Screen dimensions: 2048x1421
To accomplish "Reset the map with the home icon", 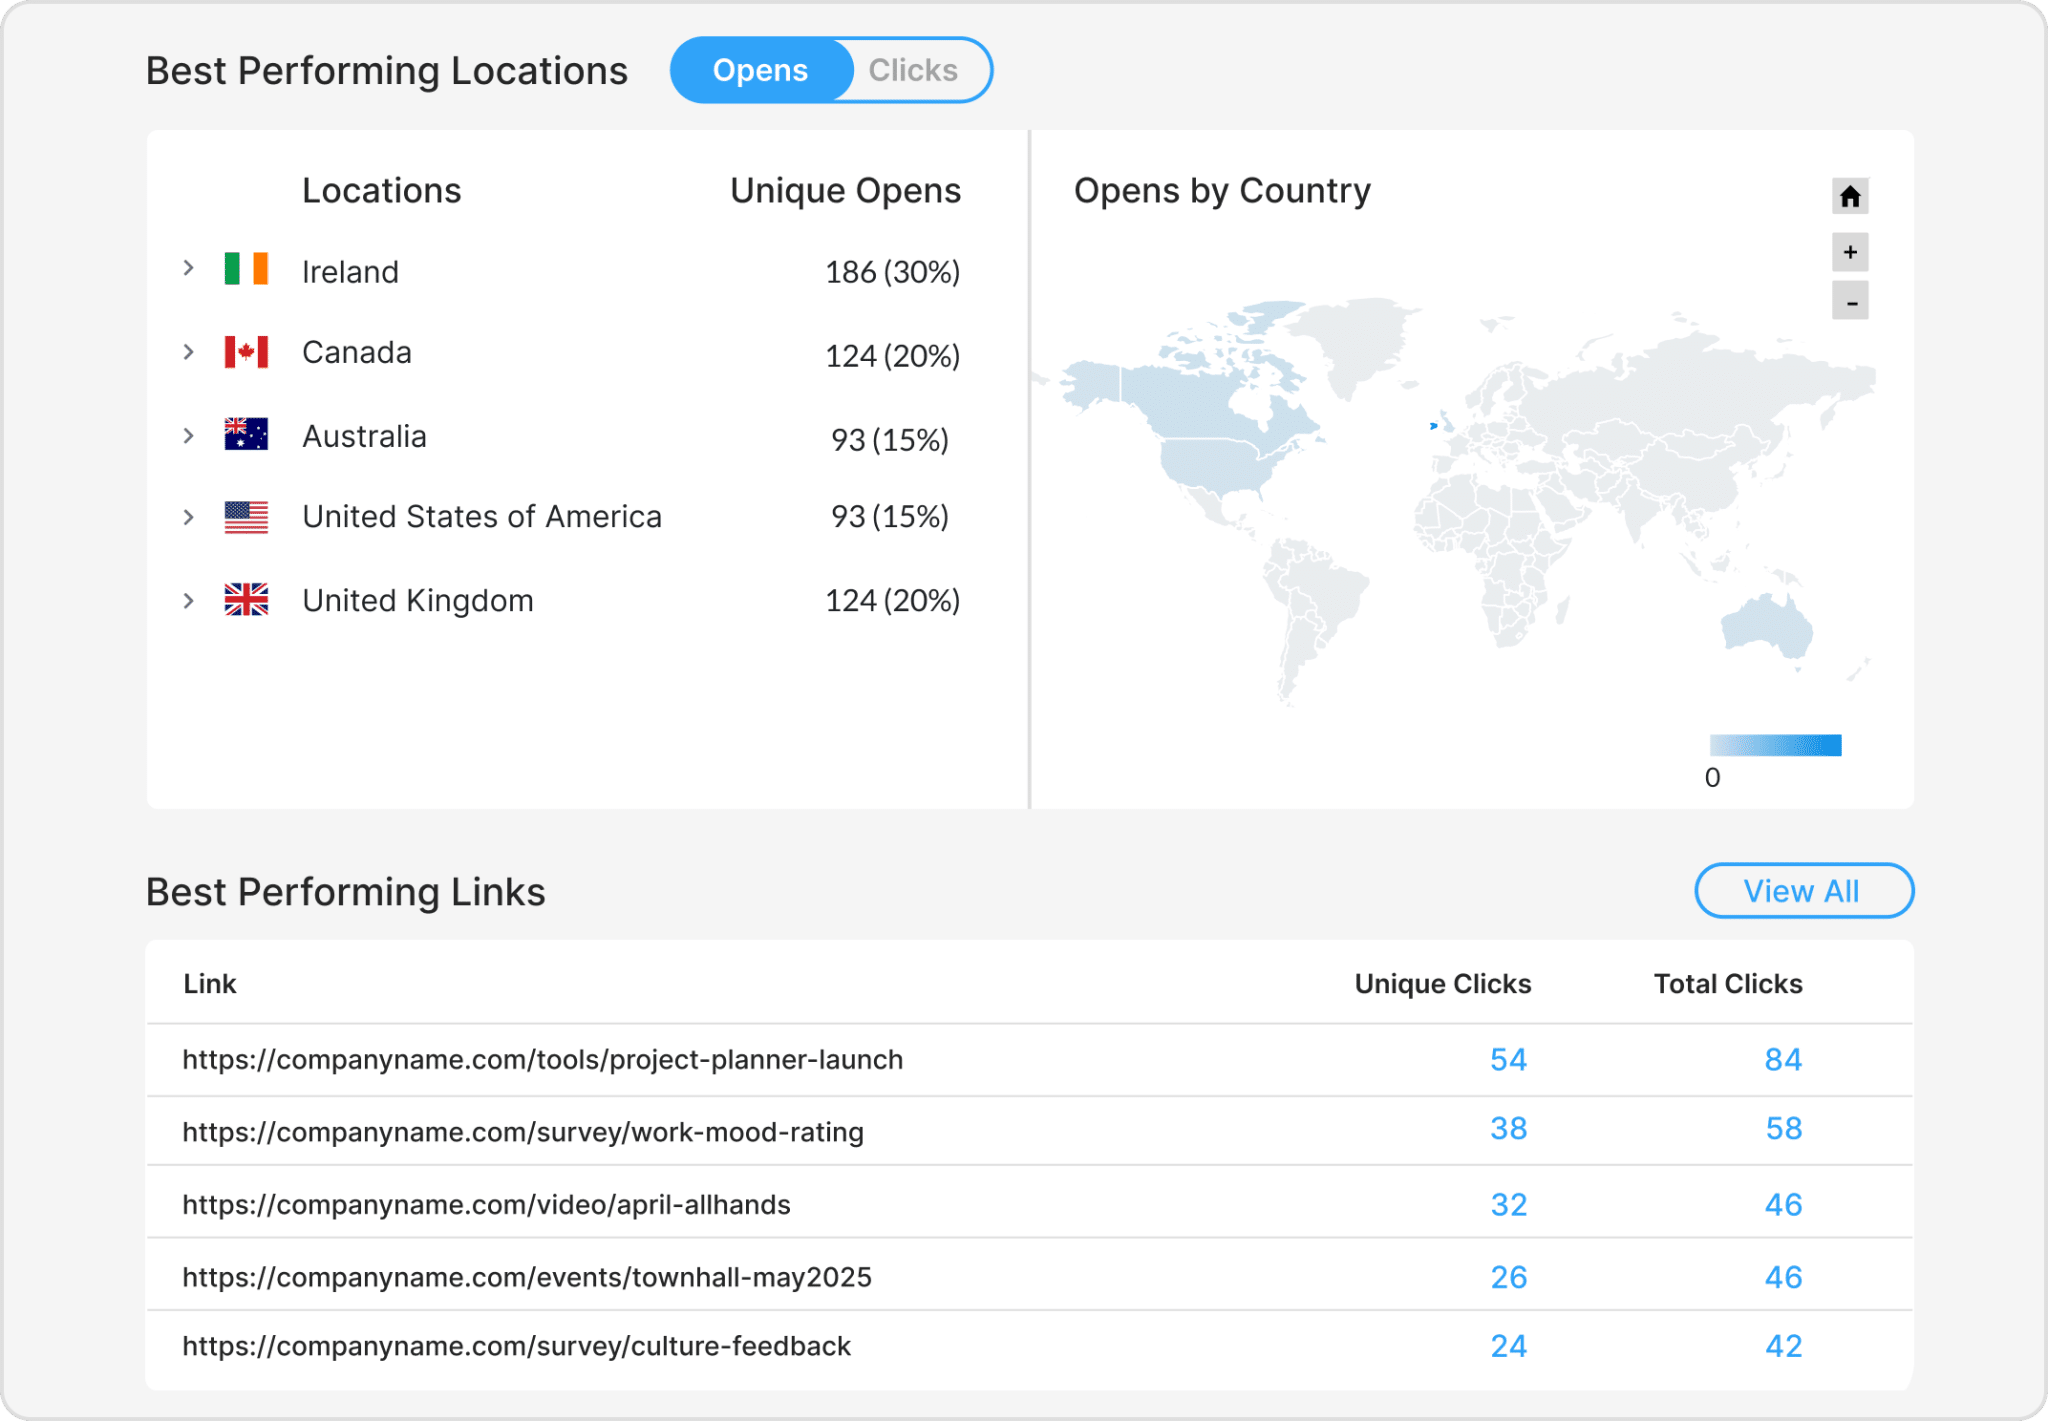I will tap(1850, 196).
